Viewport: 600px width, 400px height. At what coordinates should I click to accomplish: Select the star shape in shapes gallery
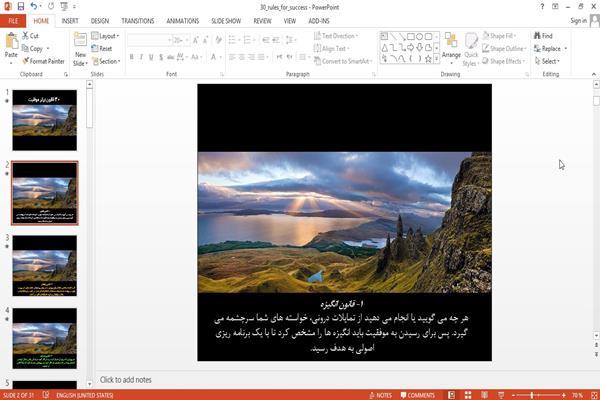click(x=428, y=59)
